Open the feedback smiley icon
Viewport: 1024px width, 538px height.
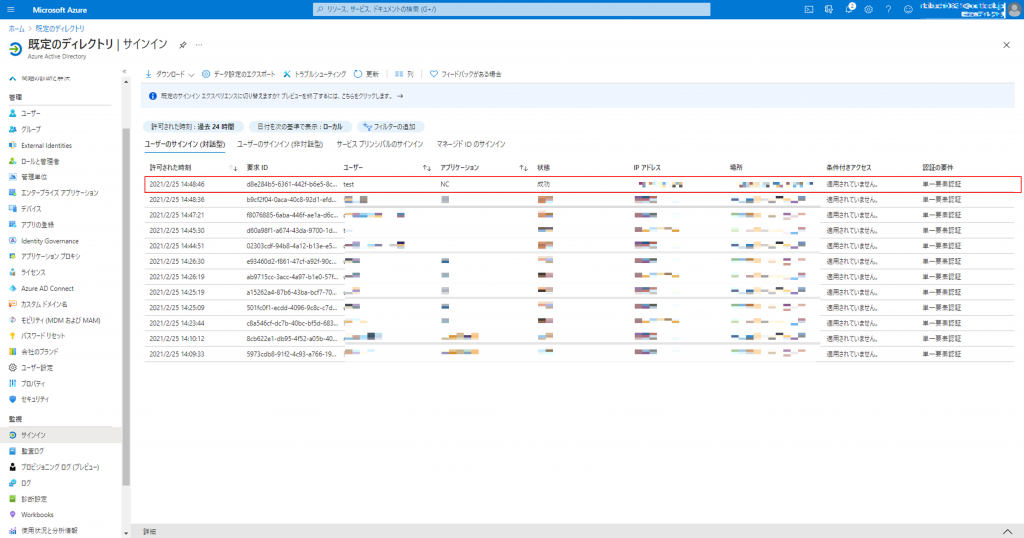(x=908, y=10)
